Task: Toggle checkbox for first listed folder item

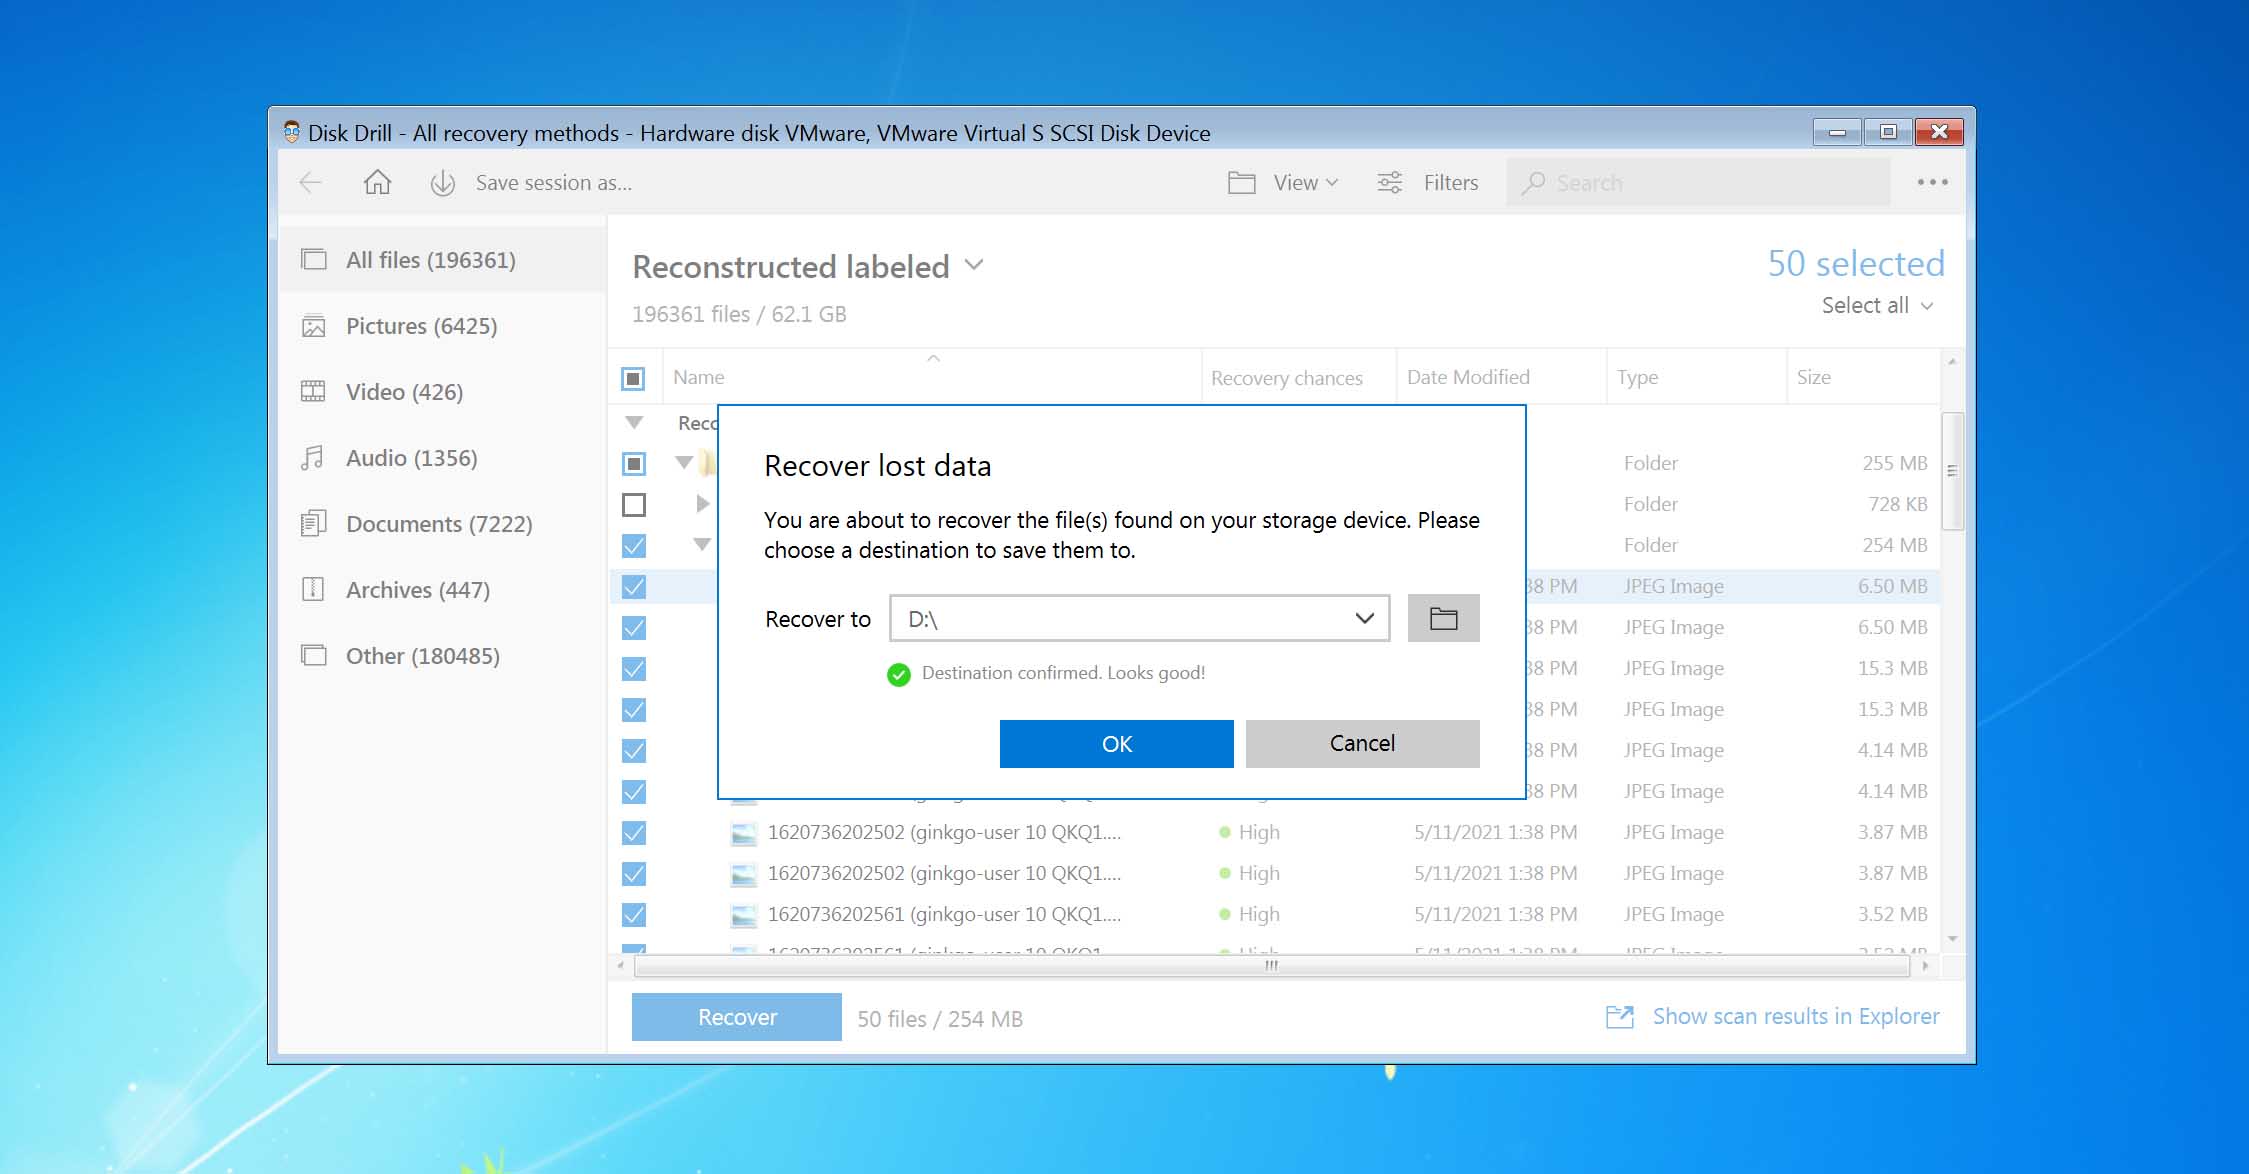Action: [x=632, y=461]
